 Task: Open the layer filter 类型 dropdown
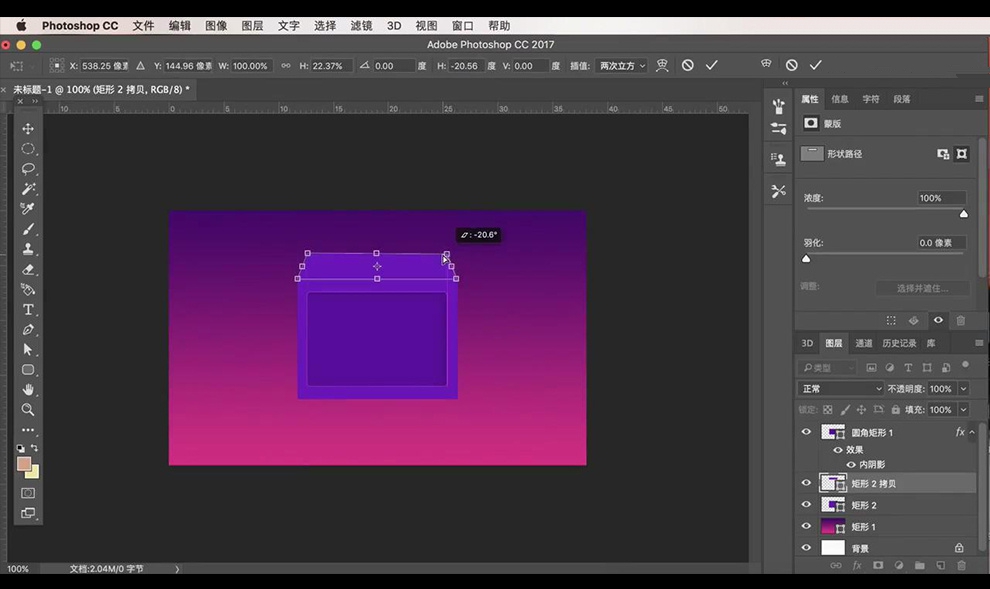[x=828, y=367]
